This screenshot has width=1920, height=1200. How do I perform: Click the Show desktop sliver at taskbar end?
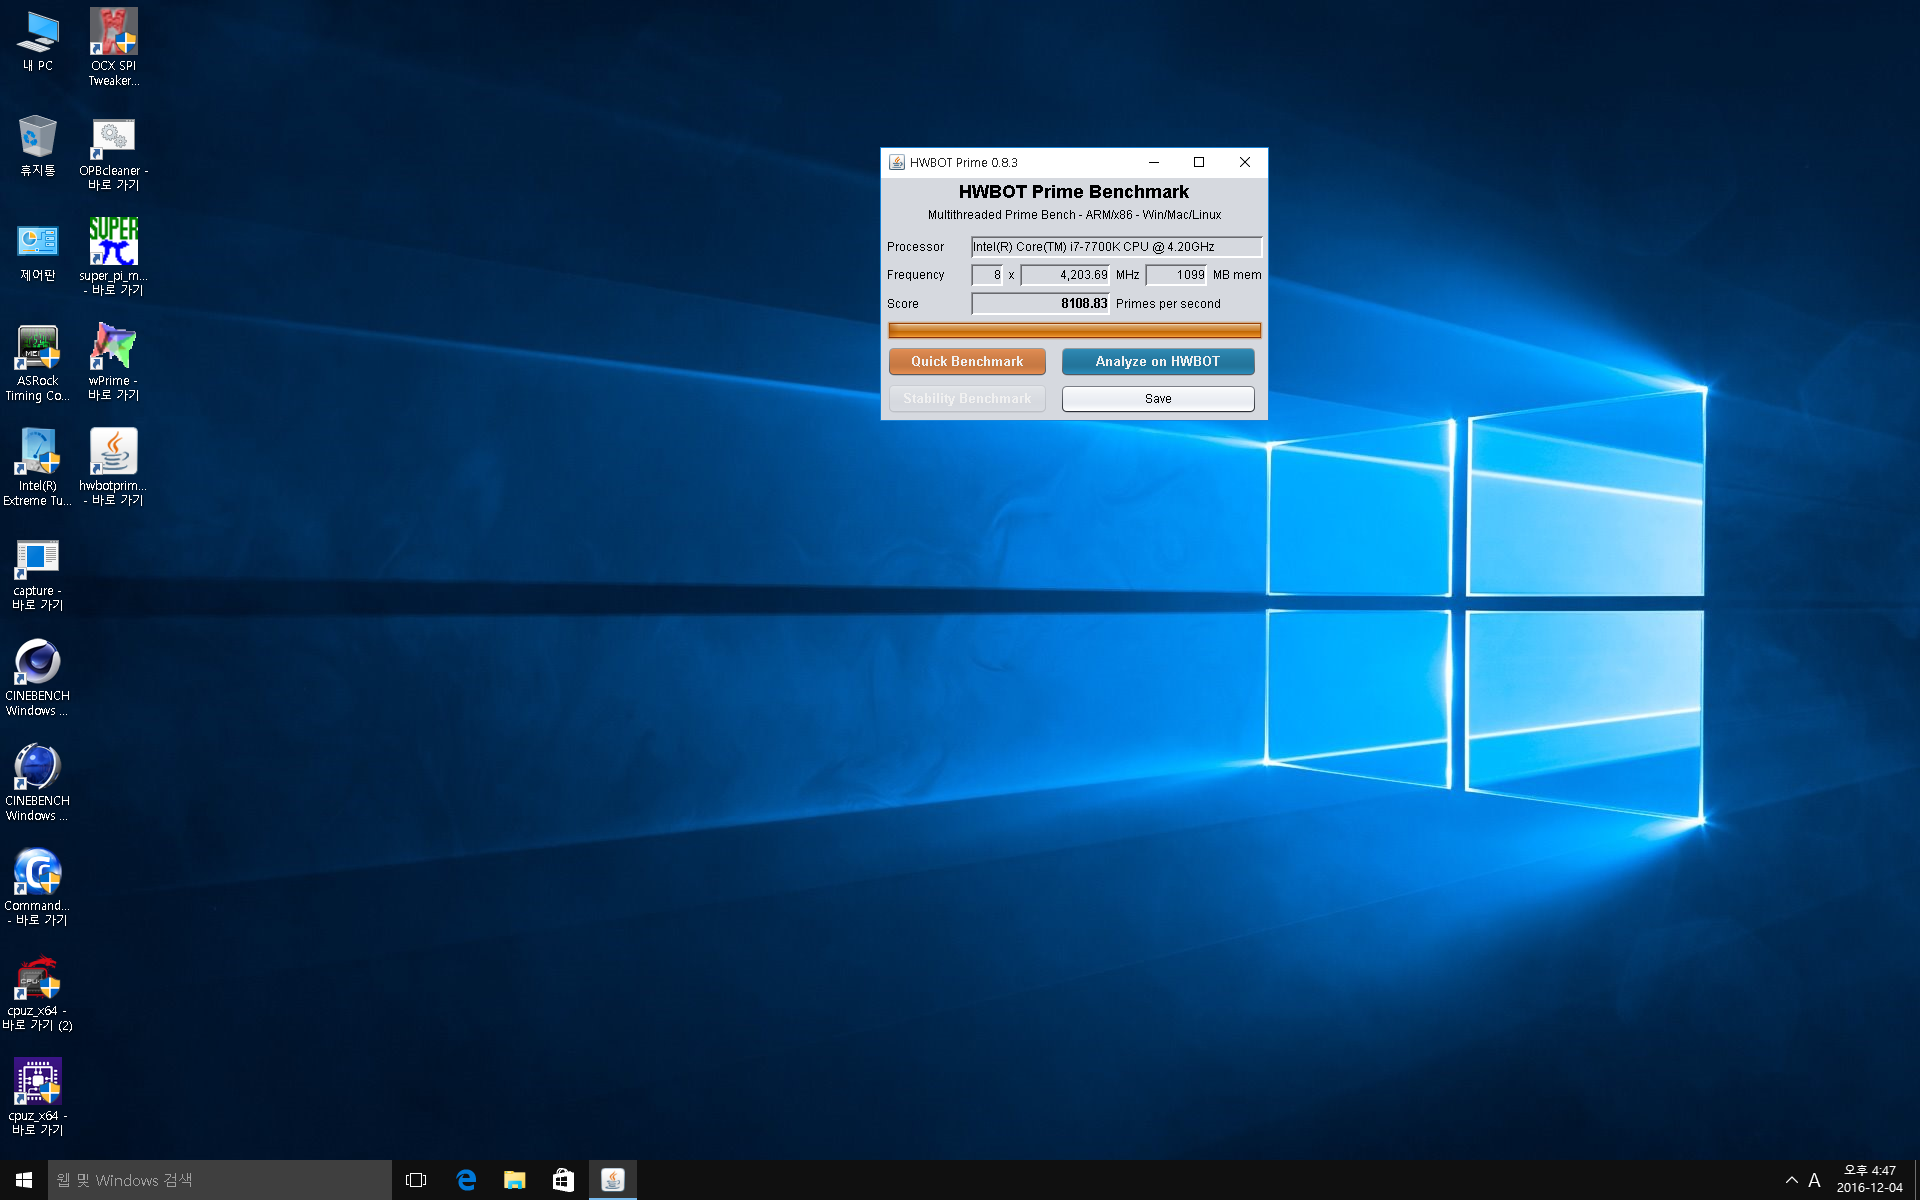(x=1916, y=1180)
